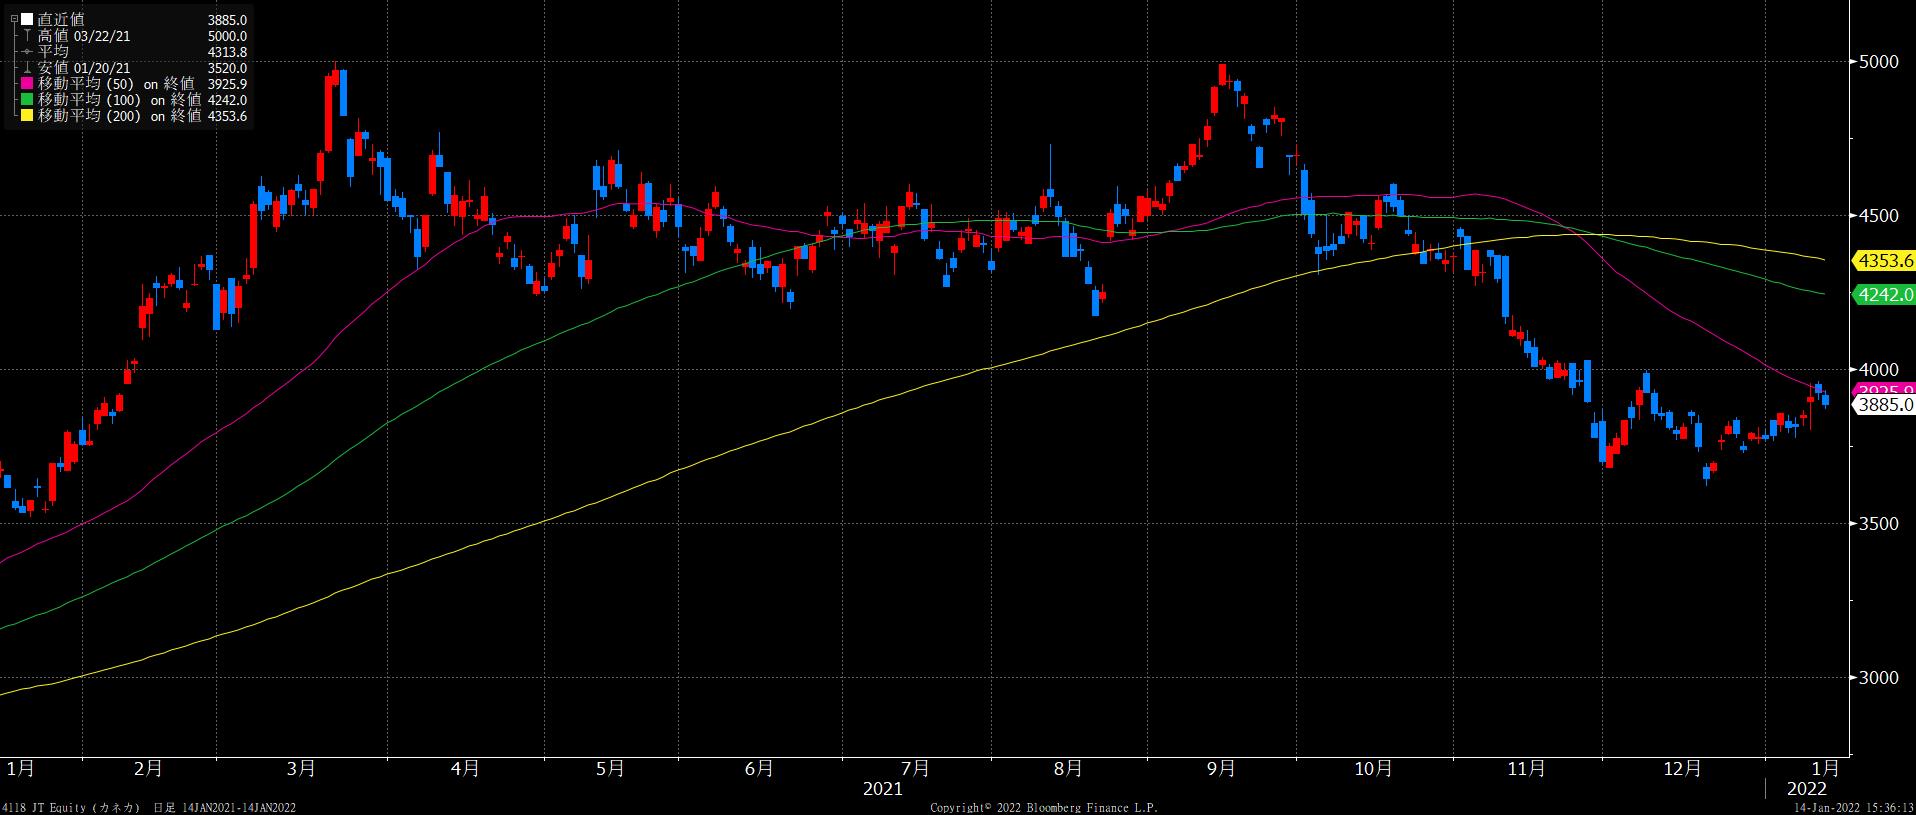The width and height of the screenshot is (1916, 815).
Task: Click the green 100-day moving average swatch
Action: (27, 100)
